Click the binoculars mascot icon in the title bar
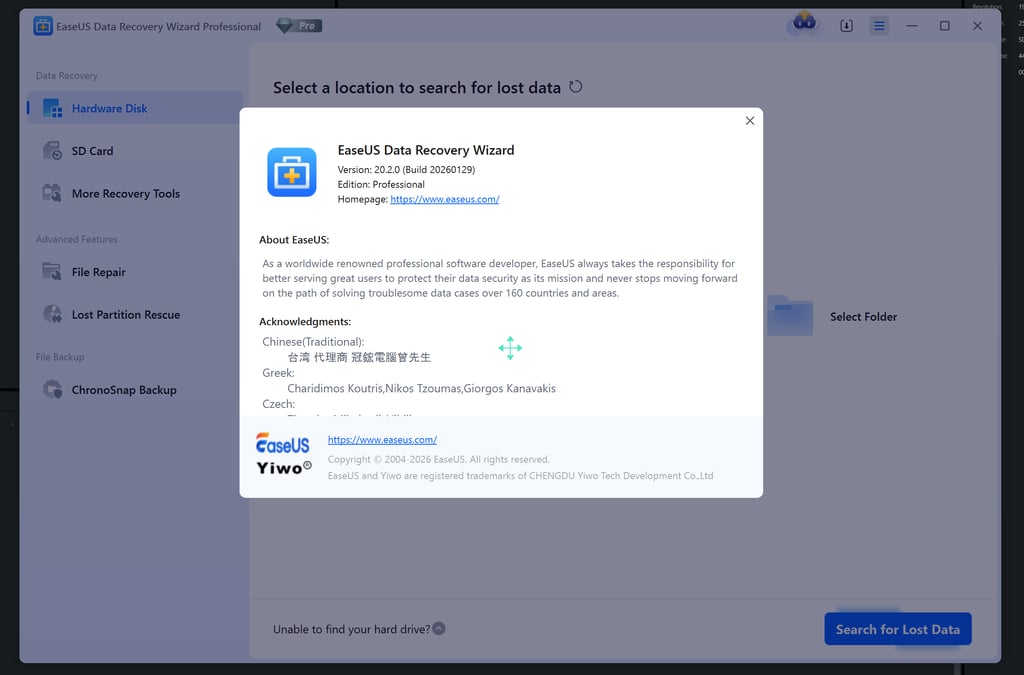Screen dimensions: 1024x675 pos(804,24)
